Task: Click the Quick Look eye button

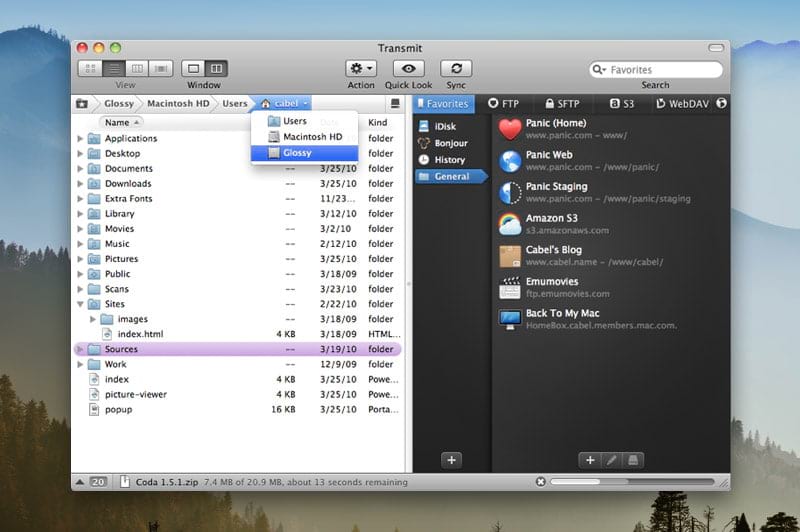Action: [408, 68]
